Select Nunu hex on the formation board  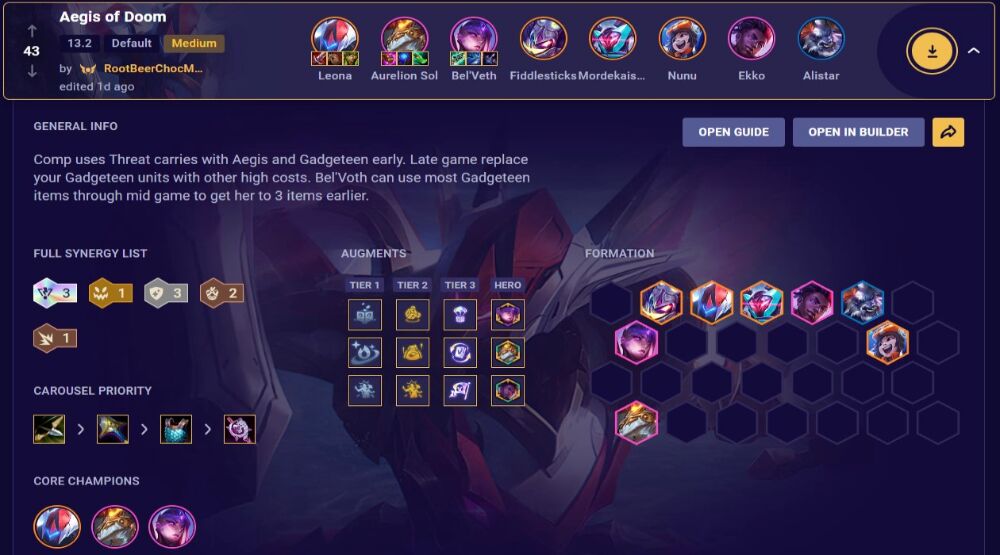click(887, 342)
